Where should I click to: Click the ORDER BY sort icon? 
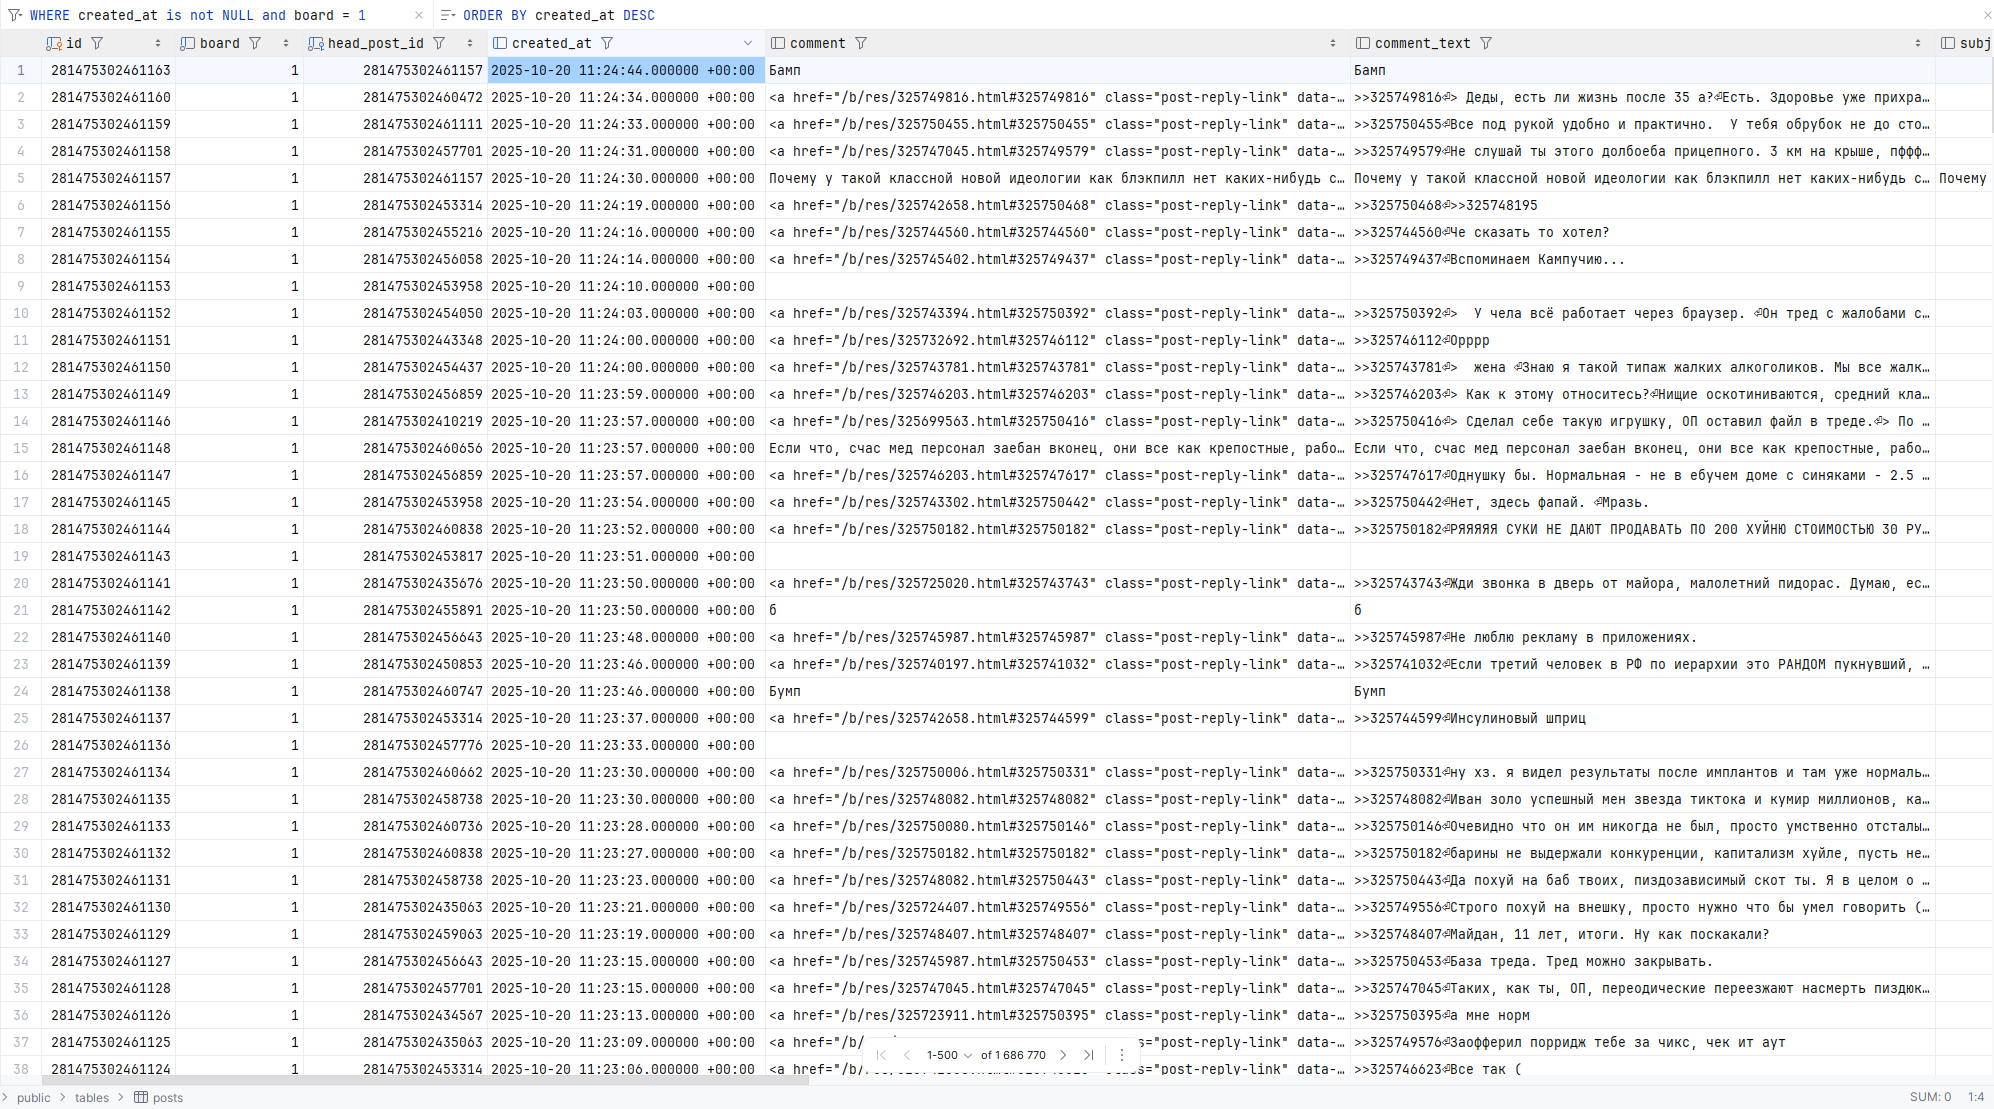click(448, 15)
